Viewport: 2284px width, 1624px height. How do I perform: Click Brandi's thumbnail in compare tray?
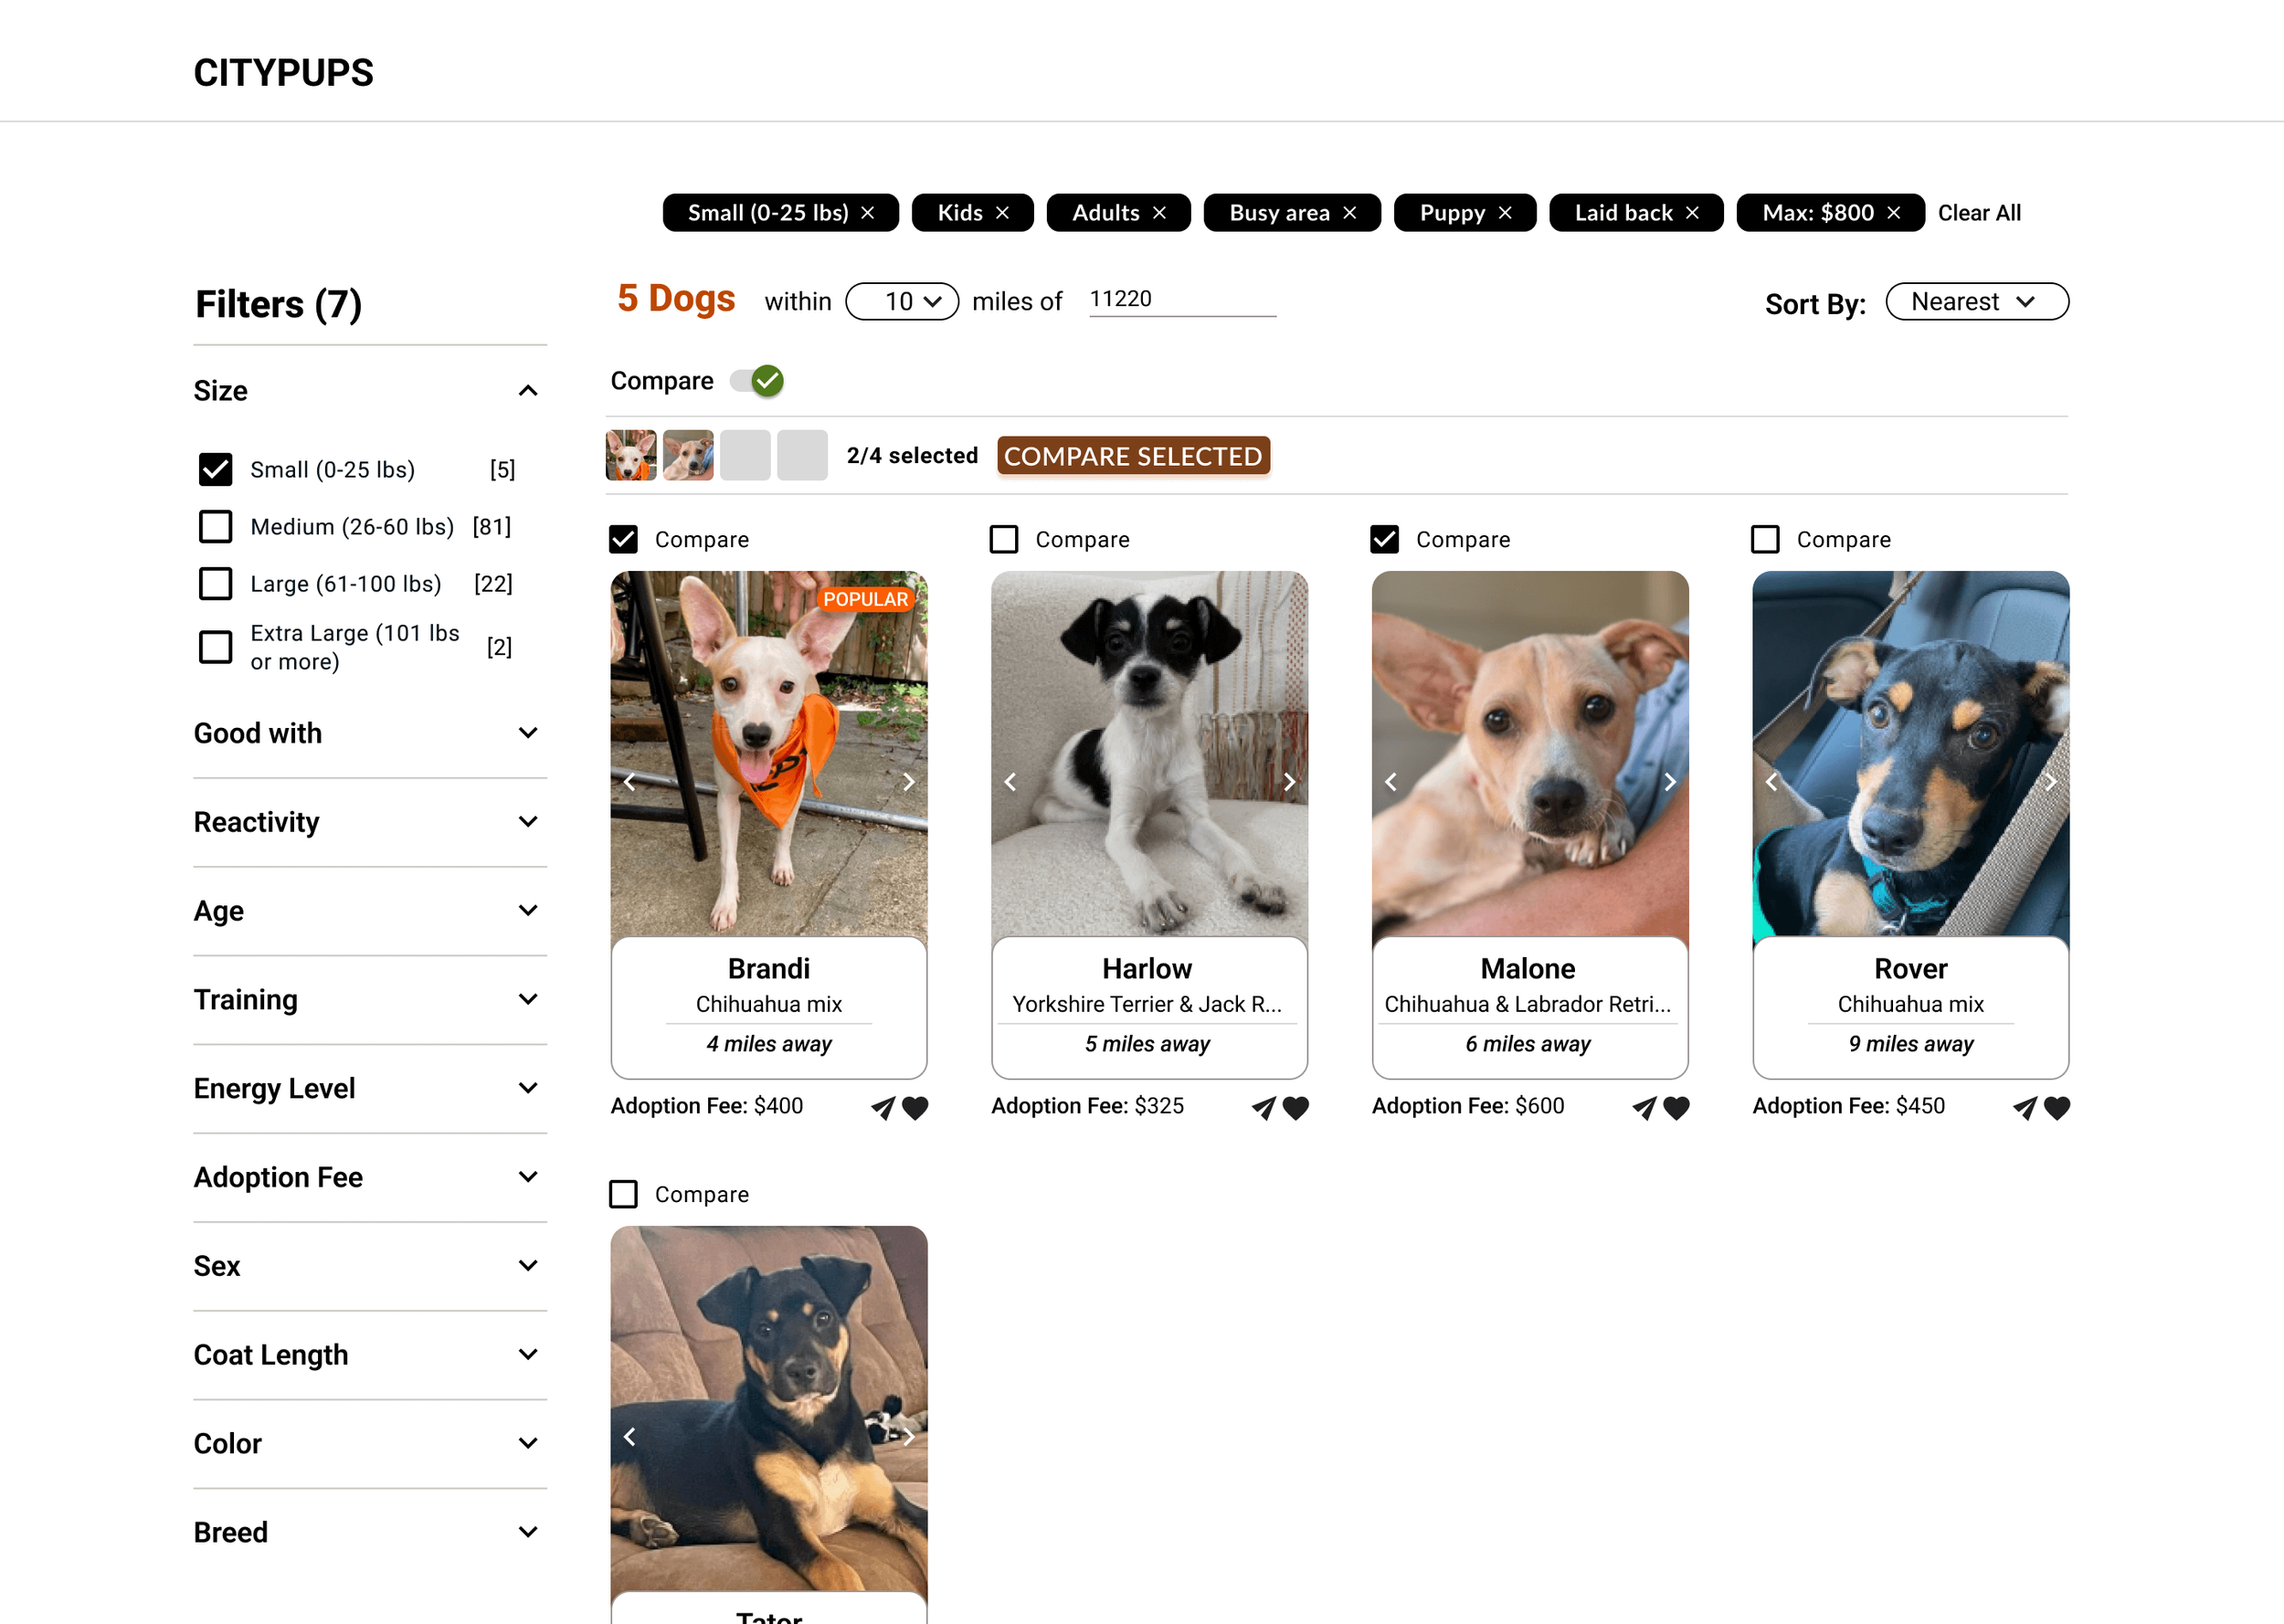631,455
